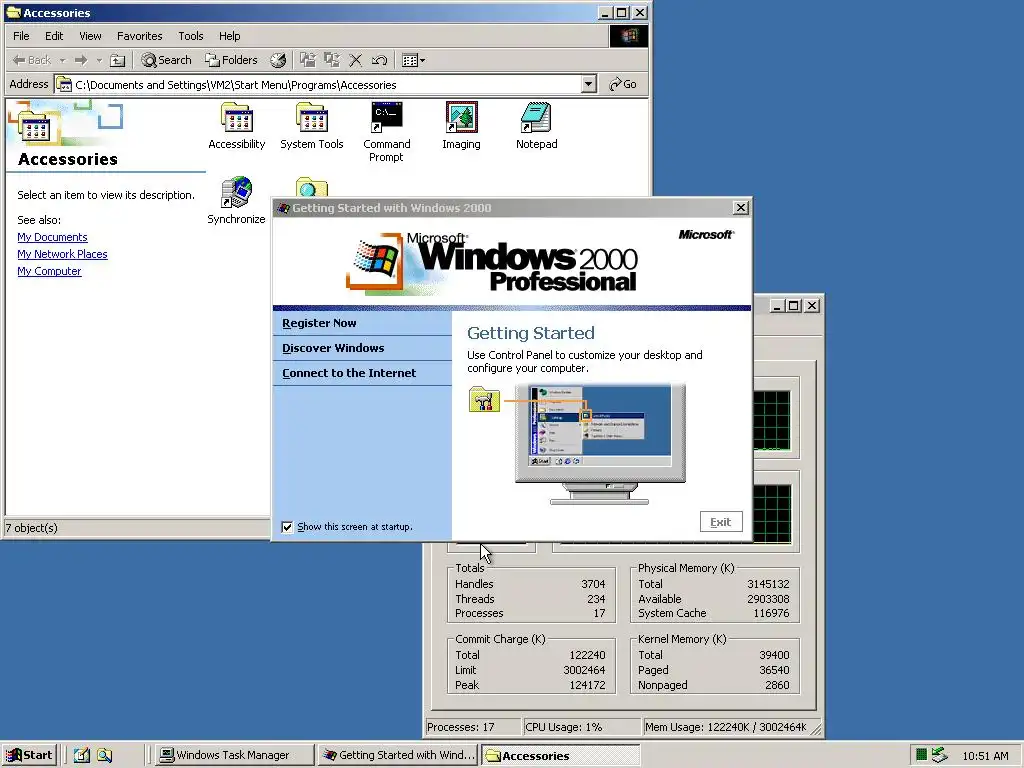Open the Edit menu

click(x=54, y=36)
